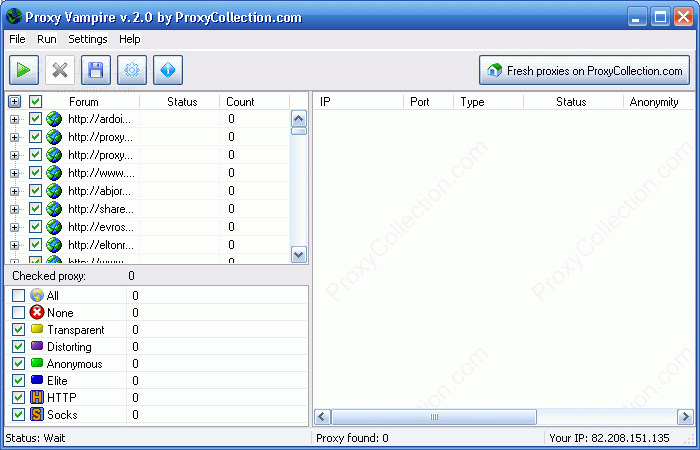Image resolution: width=700 pixels, height=450 pixels.
Task: Select the http://eltonr... forum row text
Action: [101, 245]
